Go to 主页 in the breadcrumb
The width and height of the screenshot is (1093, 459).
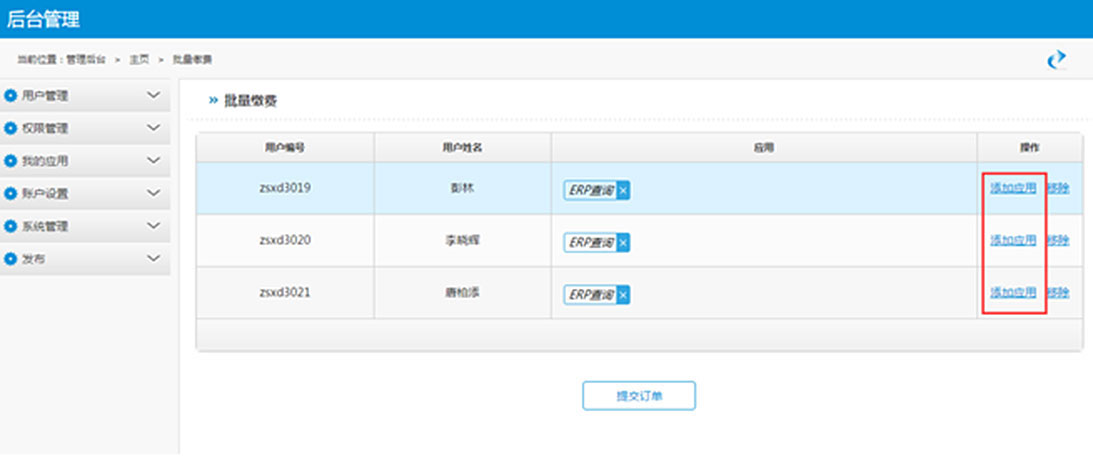(138, 60)
